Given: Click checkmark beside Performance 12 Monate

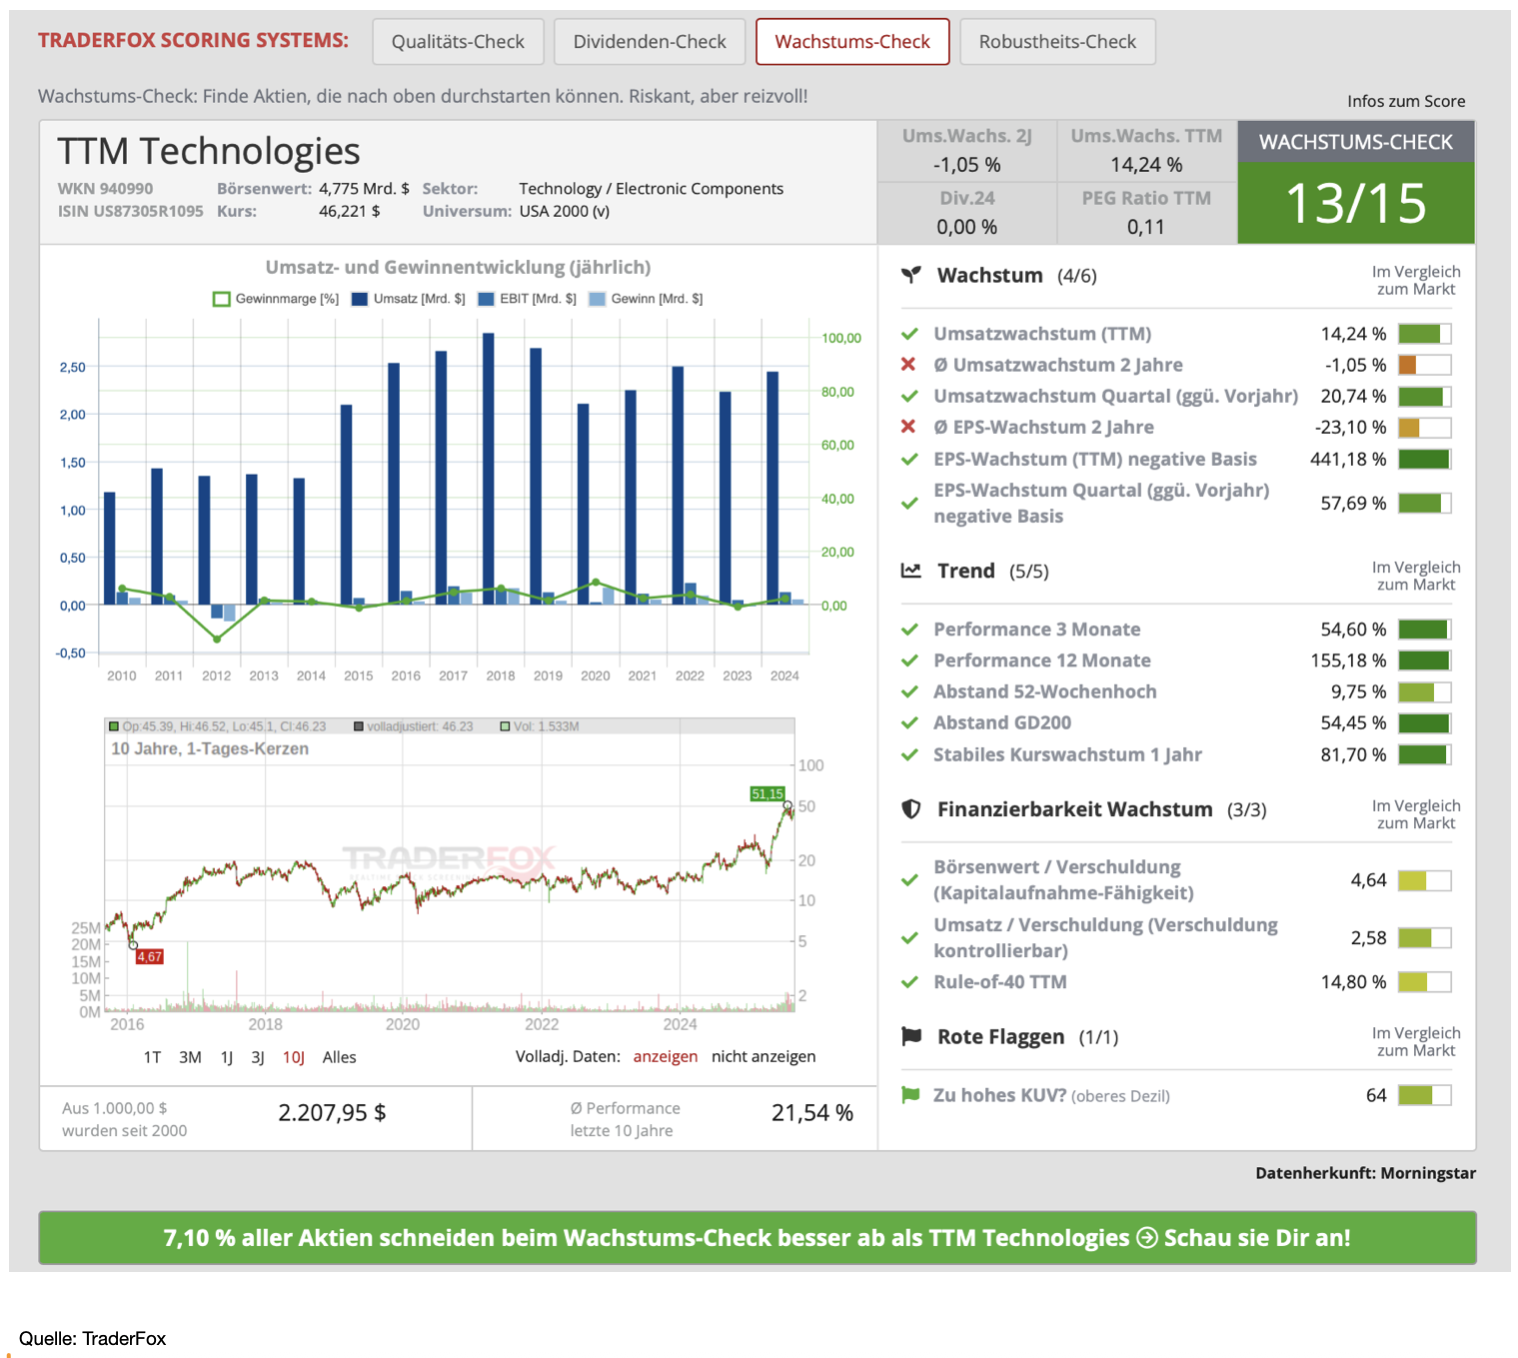Looking at the screenshot, I should (x=909, y=660).
